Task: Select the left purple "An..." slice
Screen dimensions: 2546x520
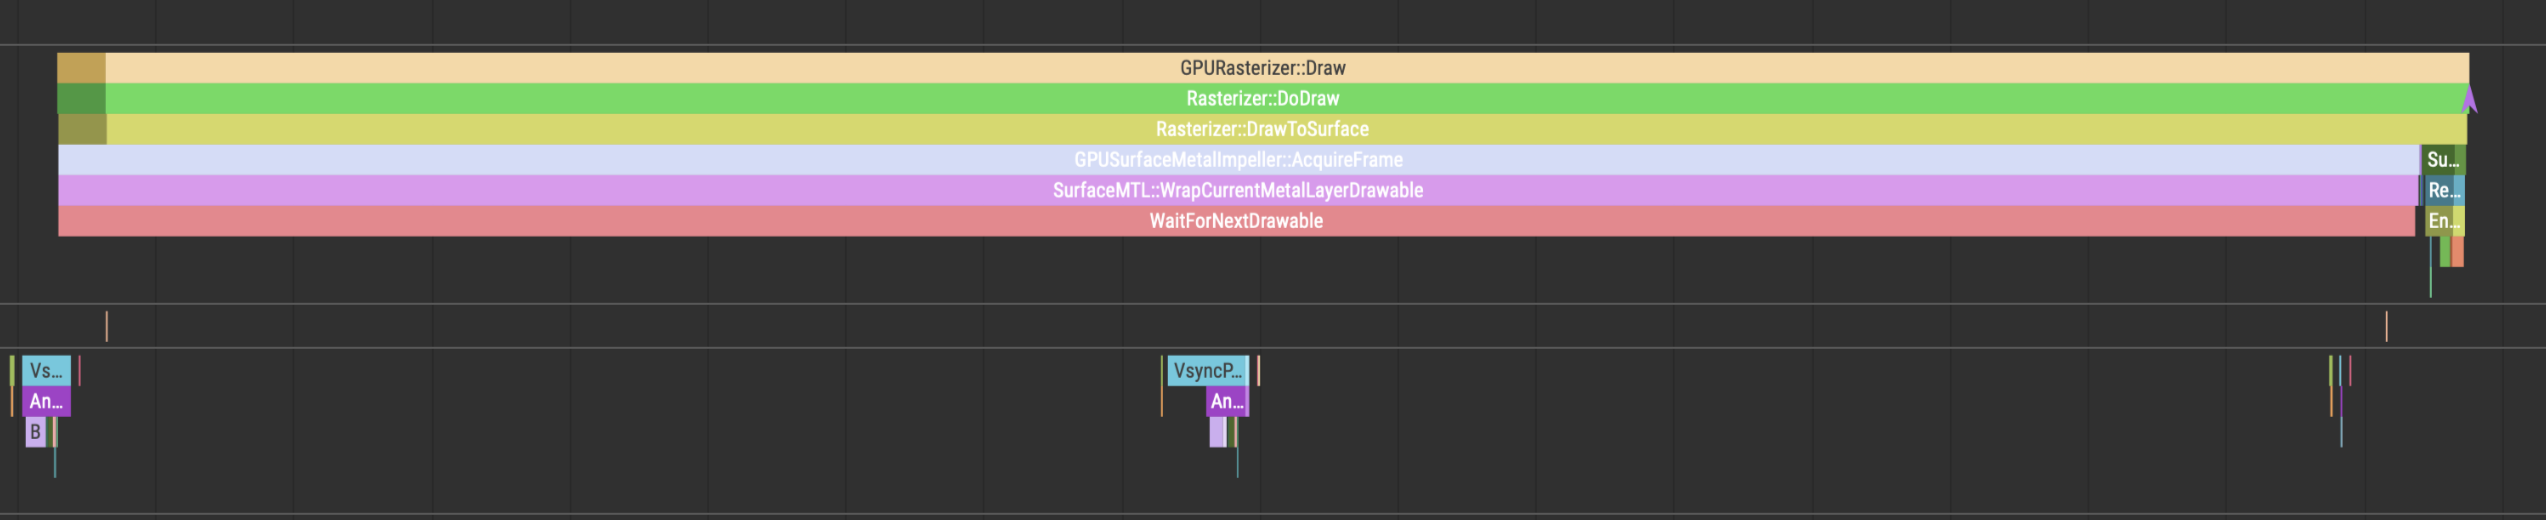Action: pyautogui.click(x=46, y=402)
